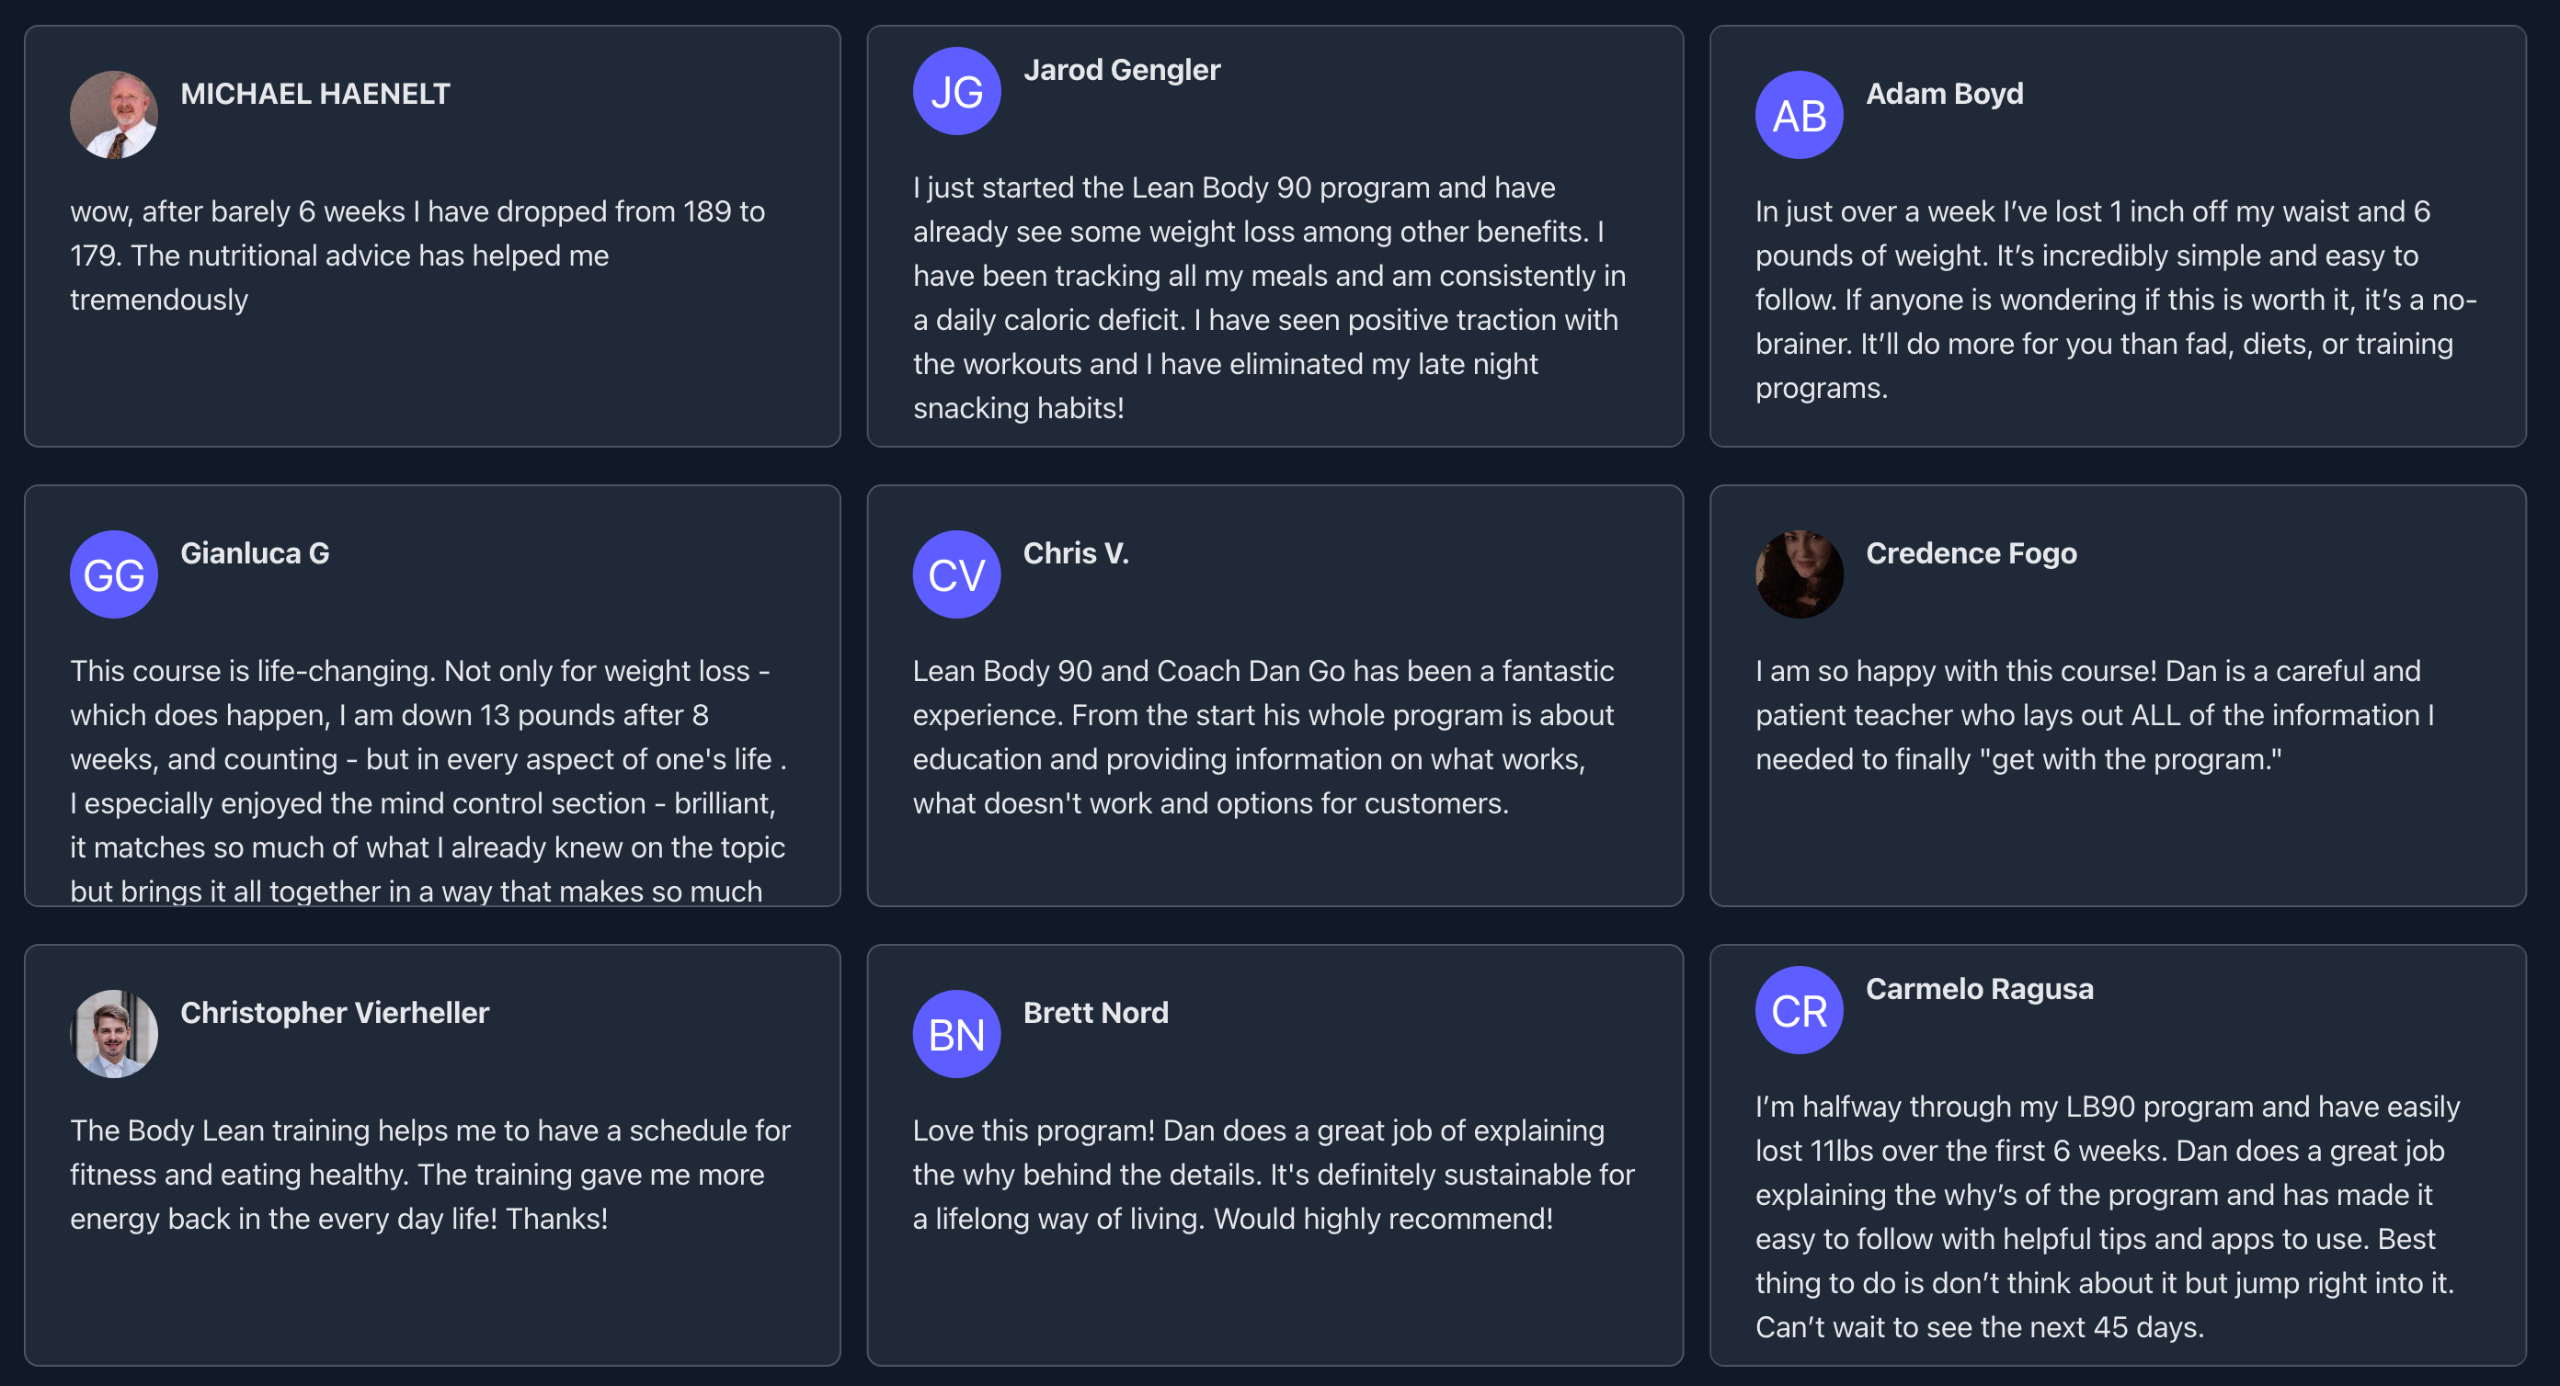Select the Brett Nord name heading
Viewport: 2560px width, 1386px height.
pos(1095,1012)
